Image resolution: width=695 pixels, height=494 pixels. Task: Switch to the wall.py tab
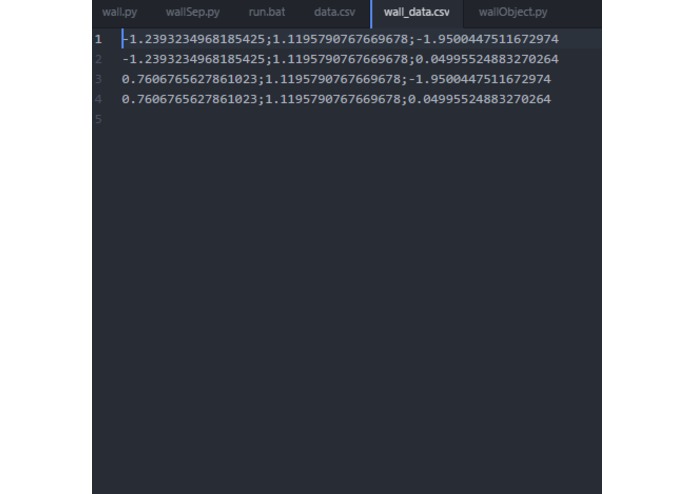119,12
